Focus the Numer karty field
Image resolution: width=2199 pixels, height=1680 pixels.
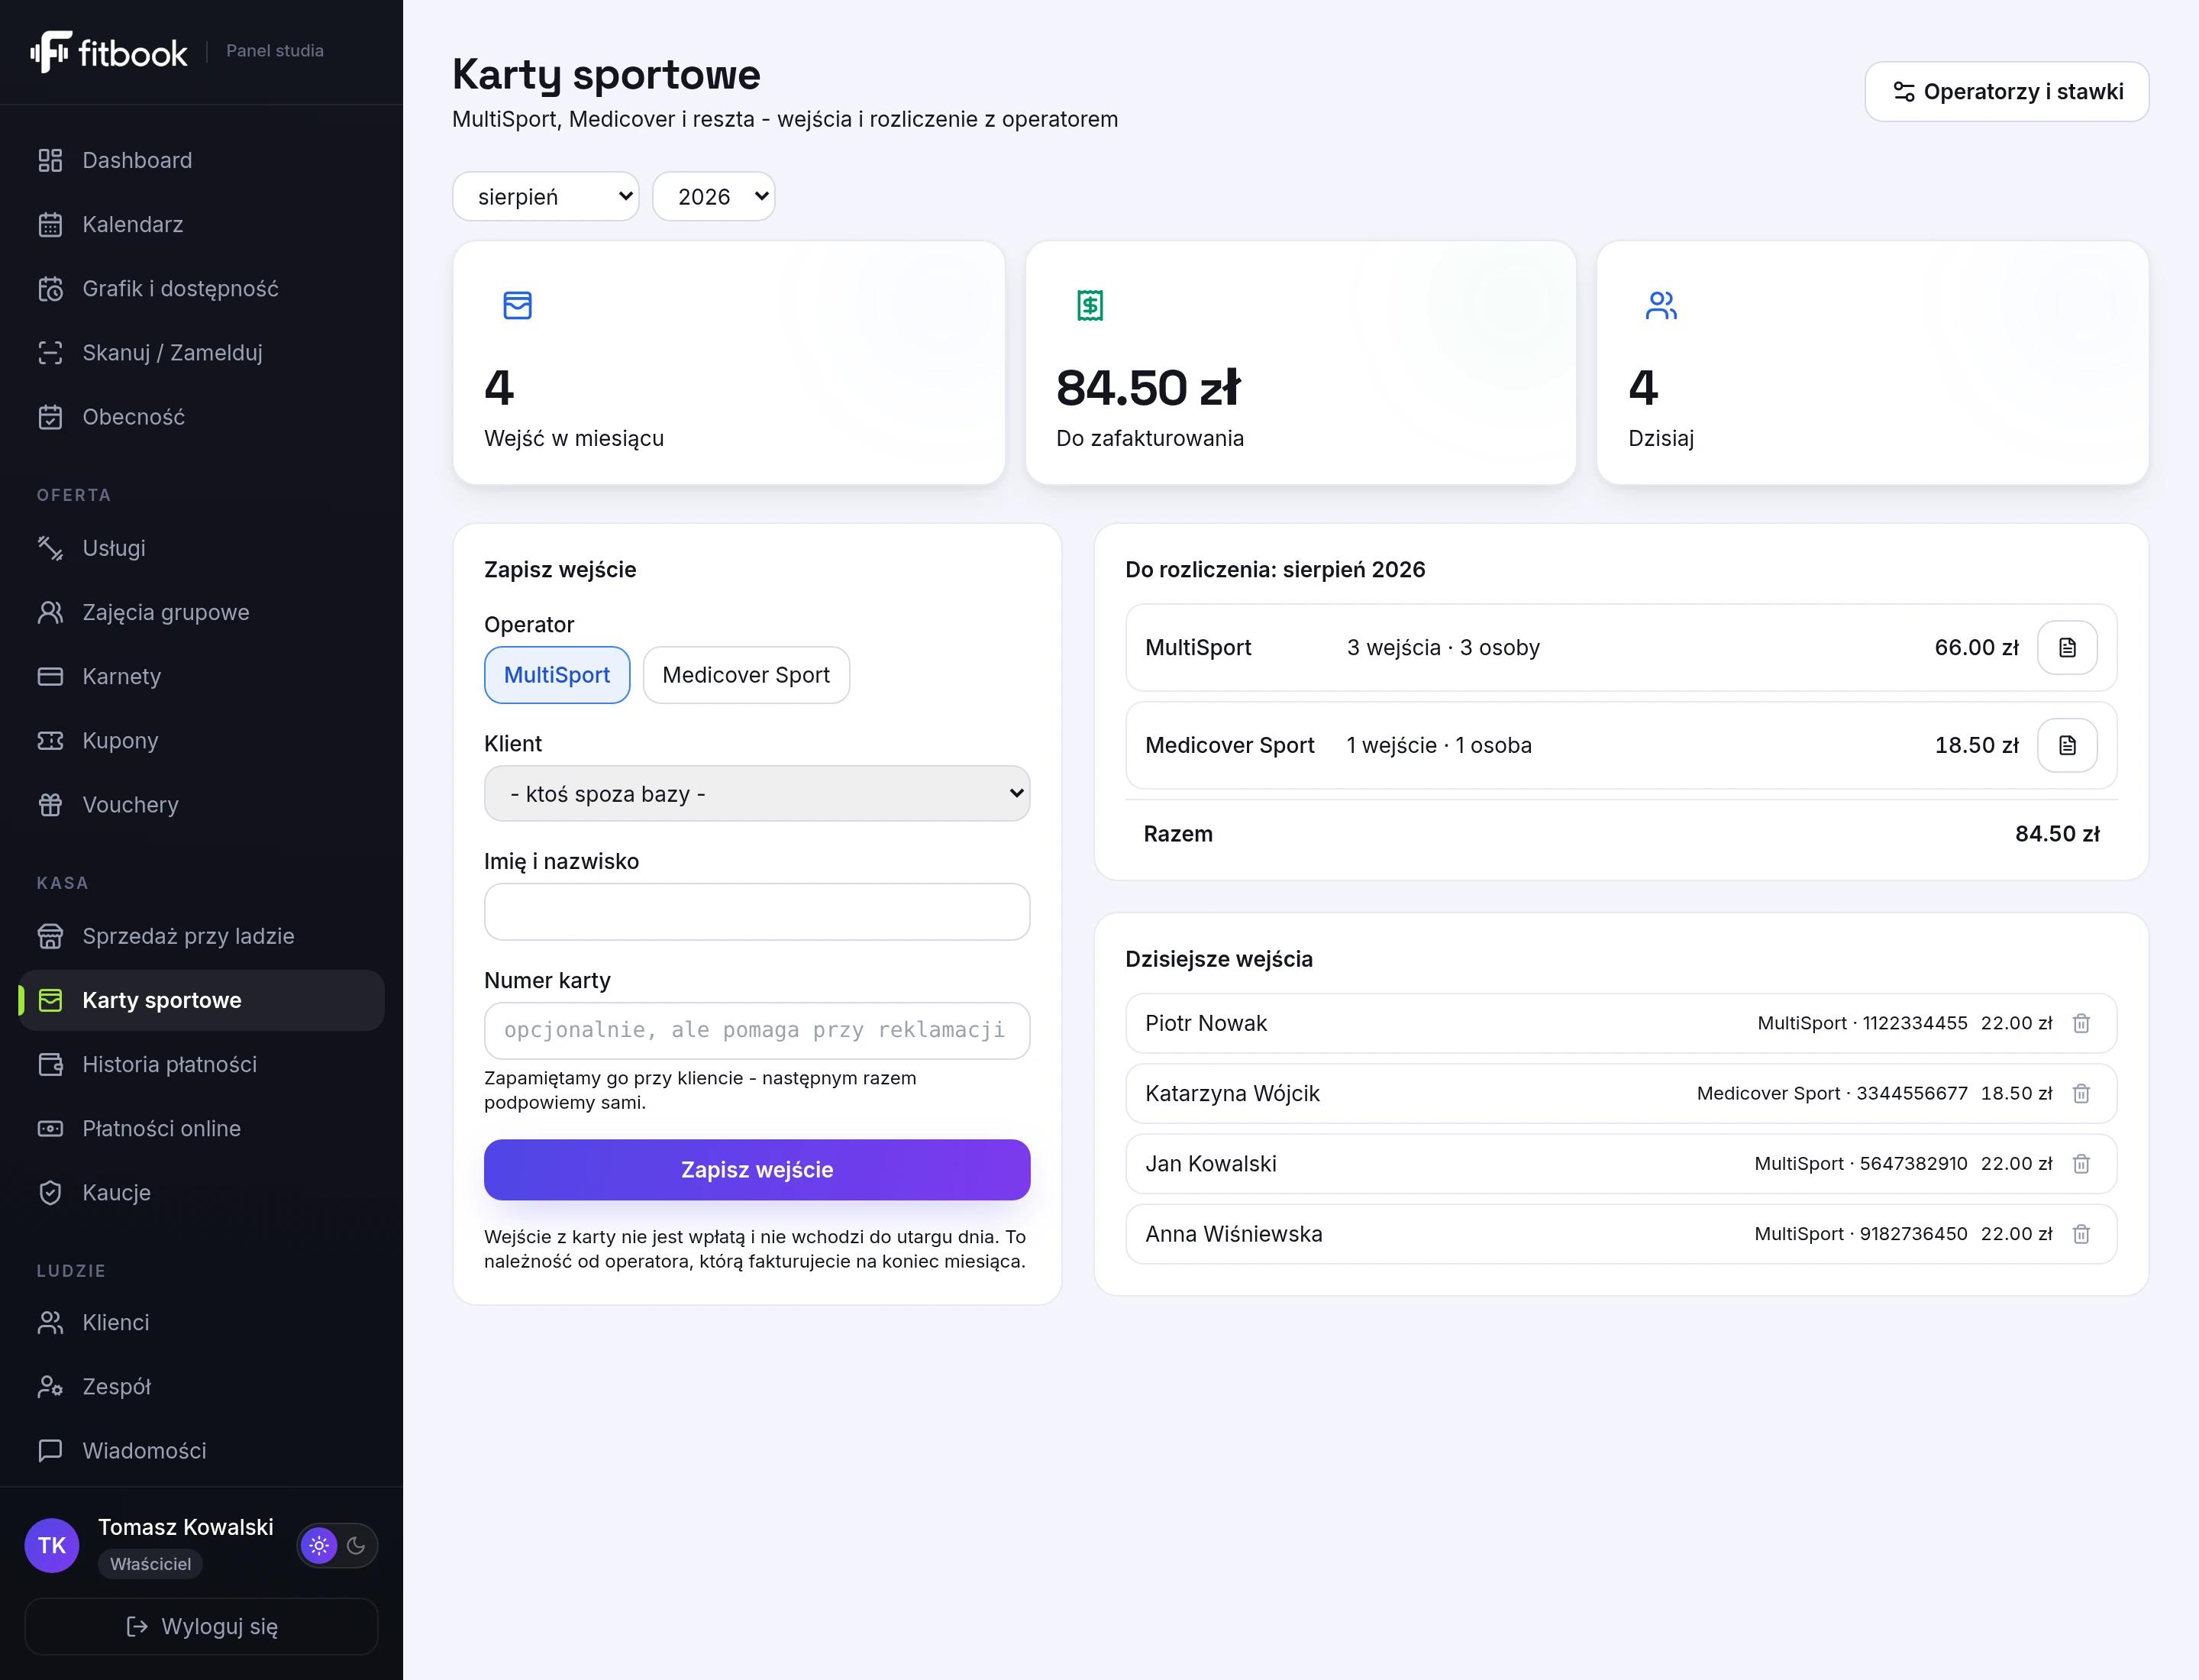coord(757,1030)
